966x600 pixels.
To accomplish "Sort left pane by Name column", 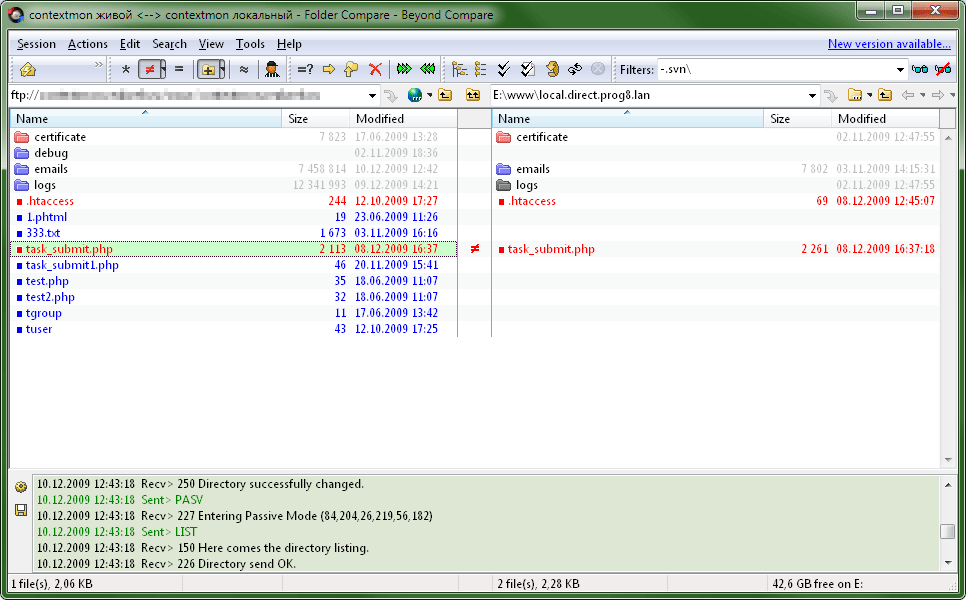I will click(x=146, y=118).
